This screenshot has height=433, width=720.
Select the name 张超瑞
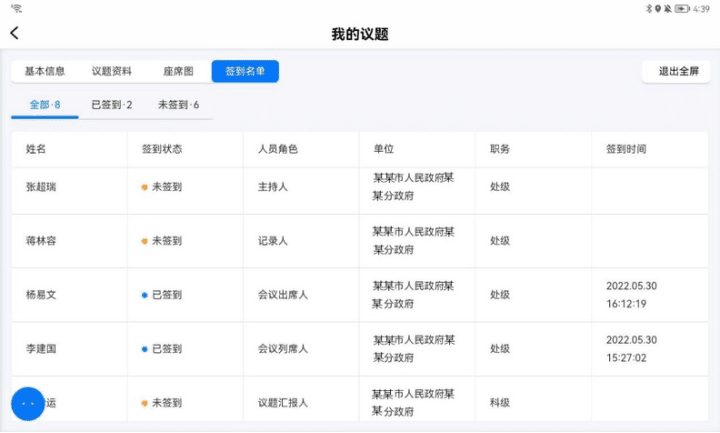tap(41, 187)
